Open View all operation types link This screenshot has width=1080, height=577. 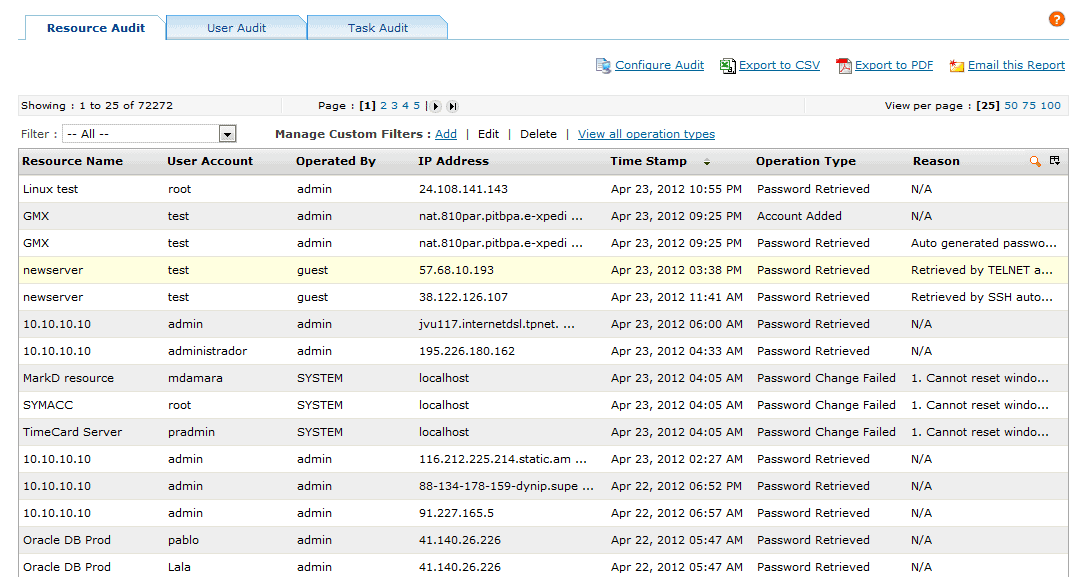[x=646, y=134]
